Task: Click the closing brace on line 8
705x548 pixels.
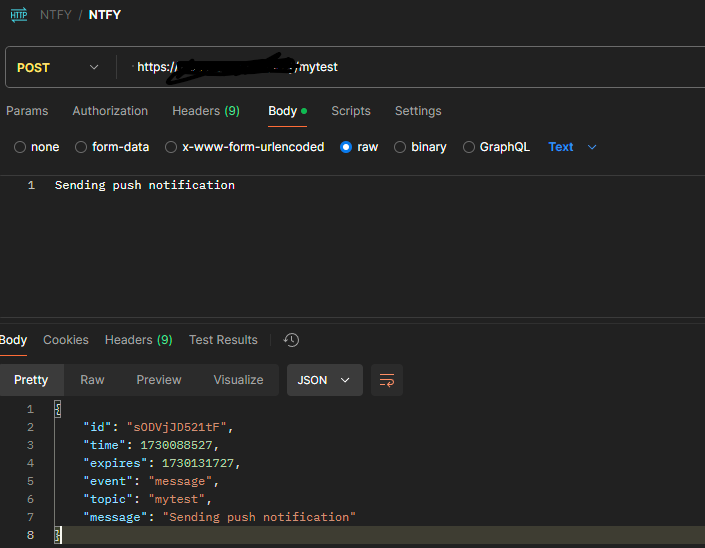Action: (x=58, y=535)
